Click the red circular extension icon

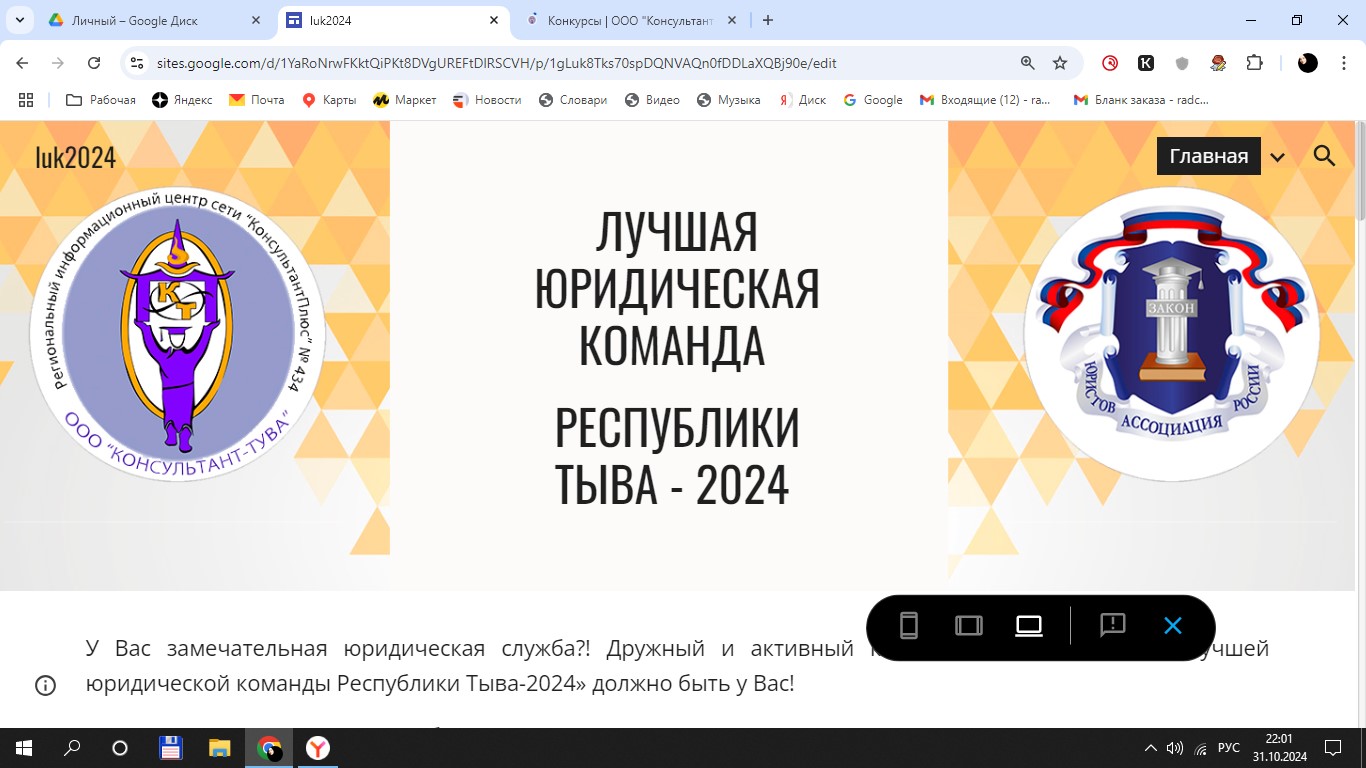[1110, 63]
